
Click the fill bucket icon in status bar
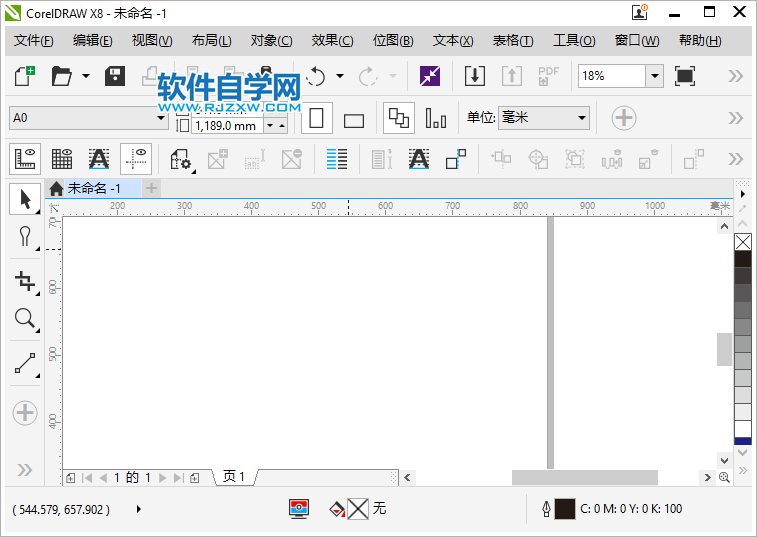tap(336, 509)
